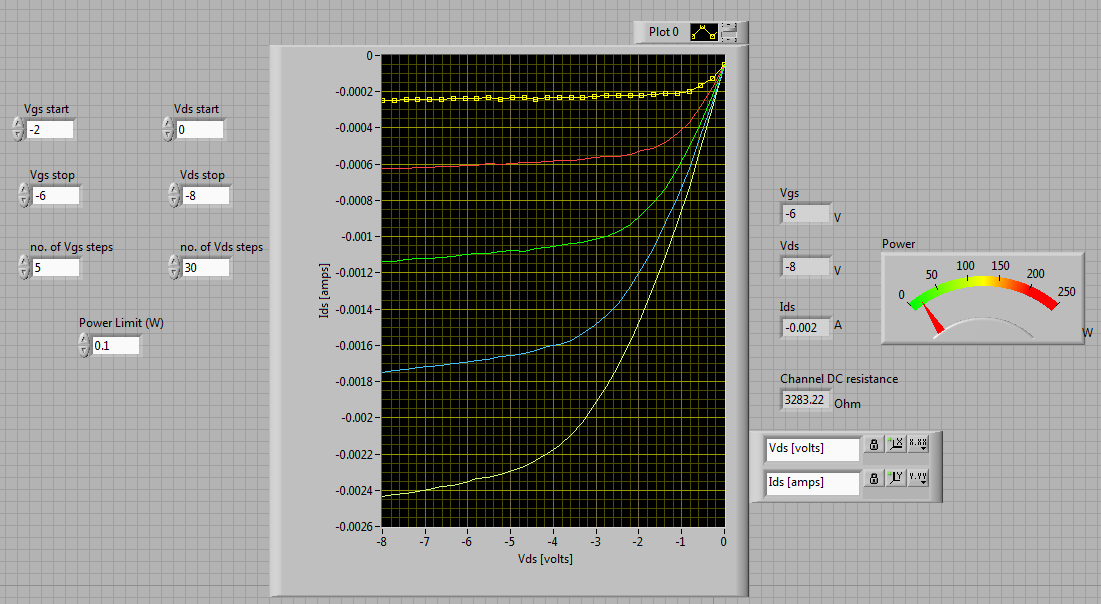The image size is (1101, 604).
Task: Toggle the Y axis scale lock
Action: [873, 478]
